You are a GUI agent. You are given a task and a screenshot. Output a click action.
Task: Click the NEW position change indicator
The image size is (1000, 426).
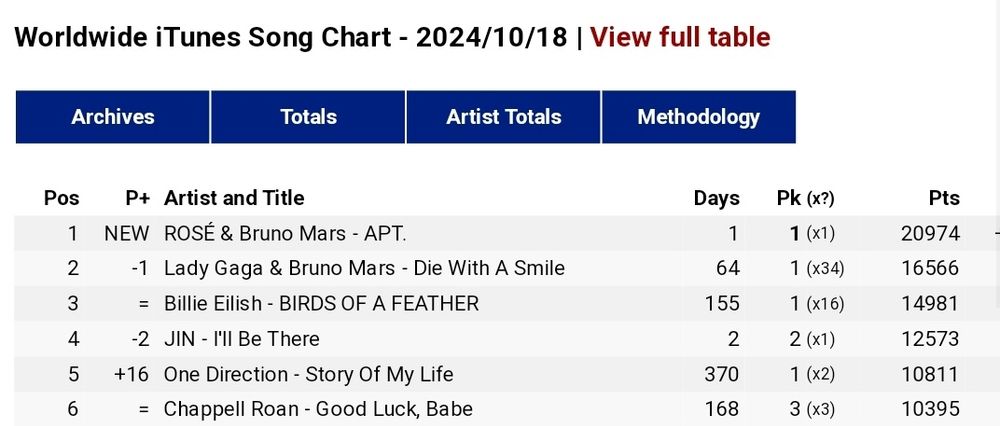(x=126, y=234)
